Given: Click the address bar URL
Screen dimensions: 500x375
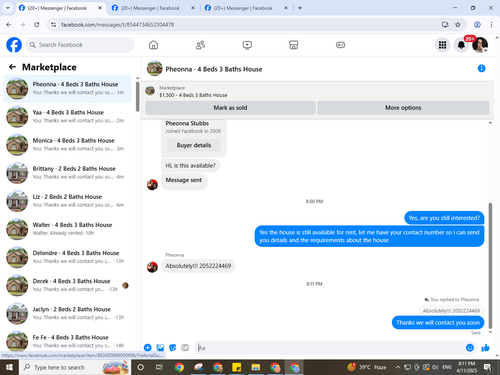Looking at the screenshot, I should [x=117, y=25].
